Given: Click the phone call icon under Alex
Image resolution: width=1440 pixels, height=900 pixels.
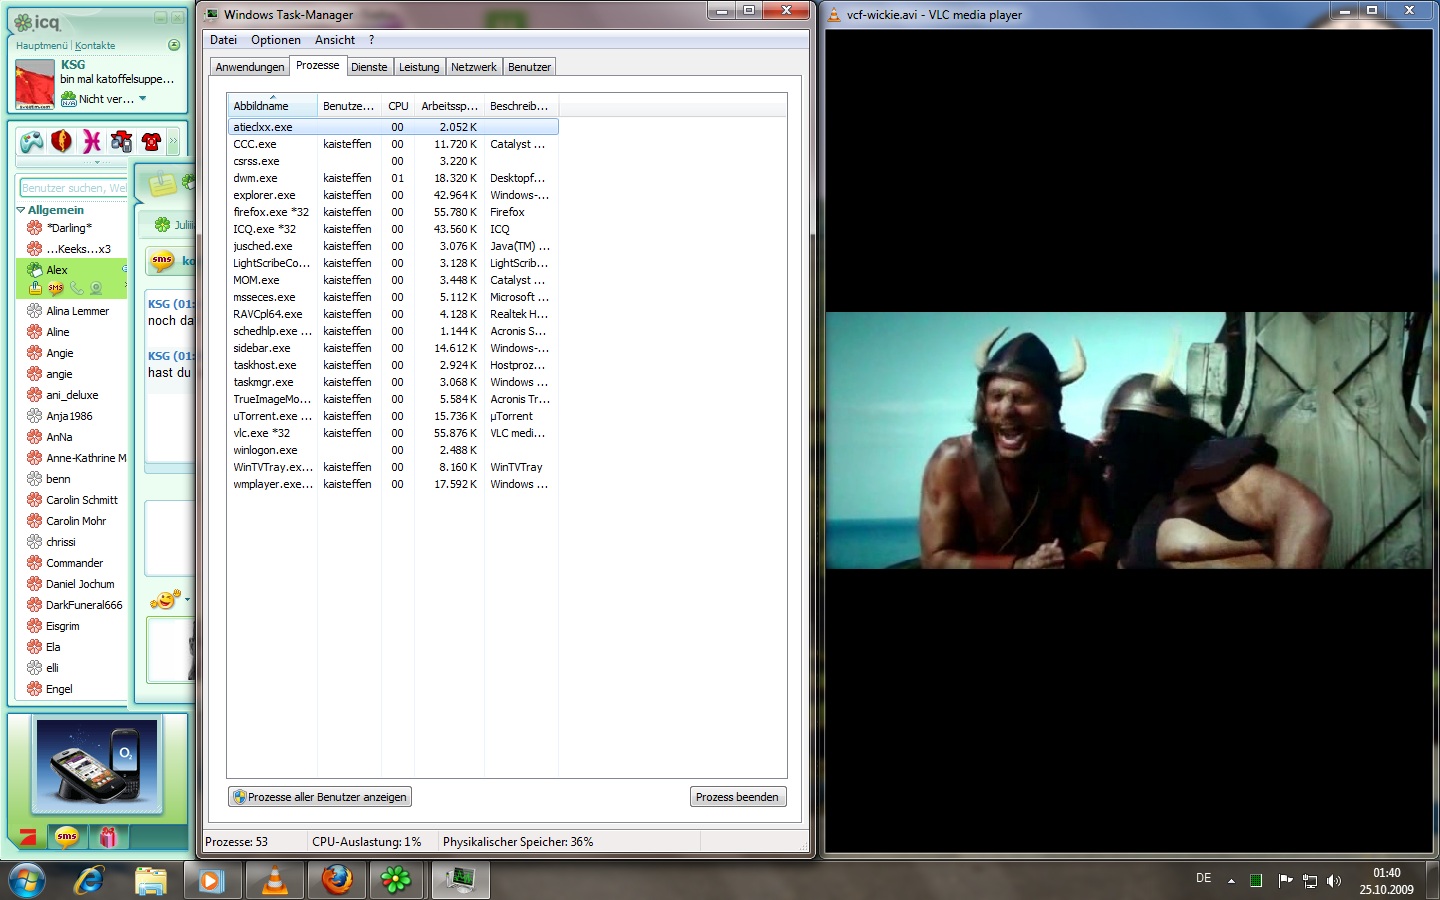Looking at the screenshot, I should tap(77, 288).
